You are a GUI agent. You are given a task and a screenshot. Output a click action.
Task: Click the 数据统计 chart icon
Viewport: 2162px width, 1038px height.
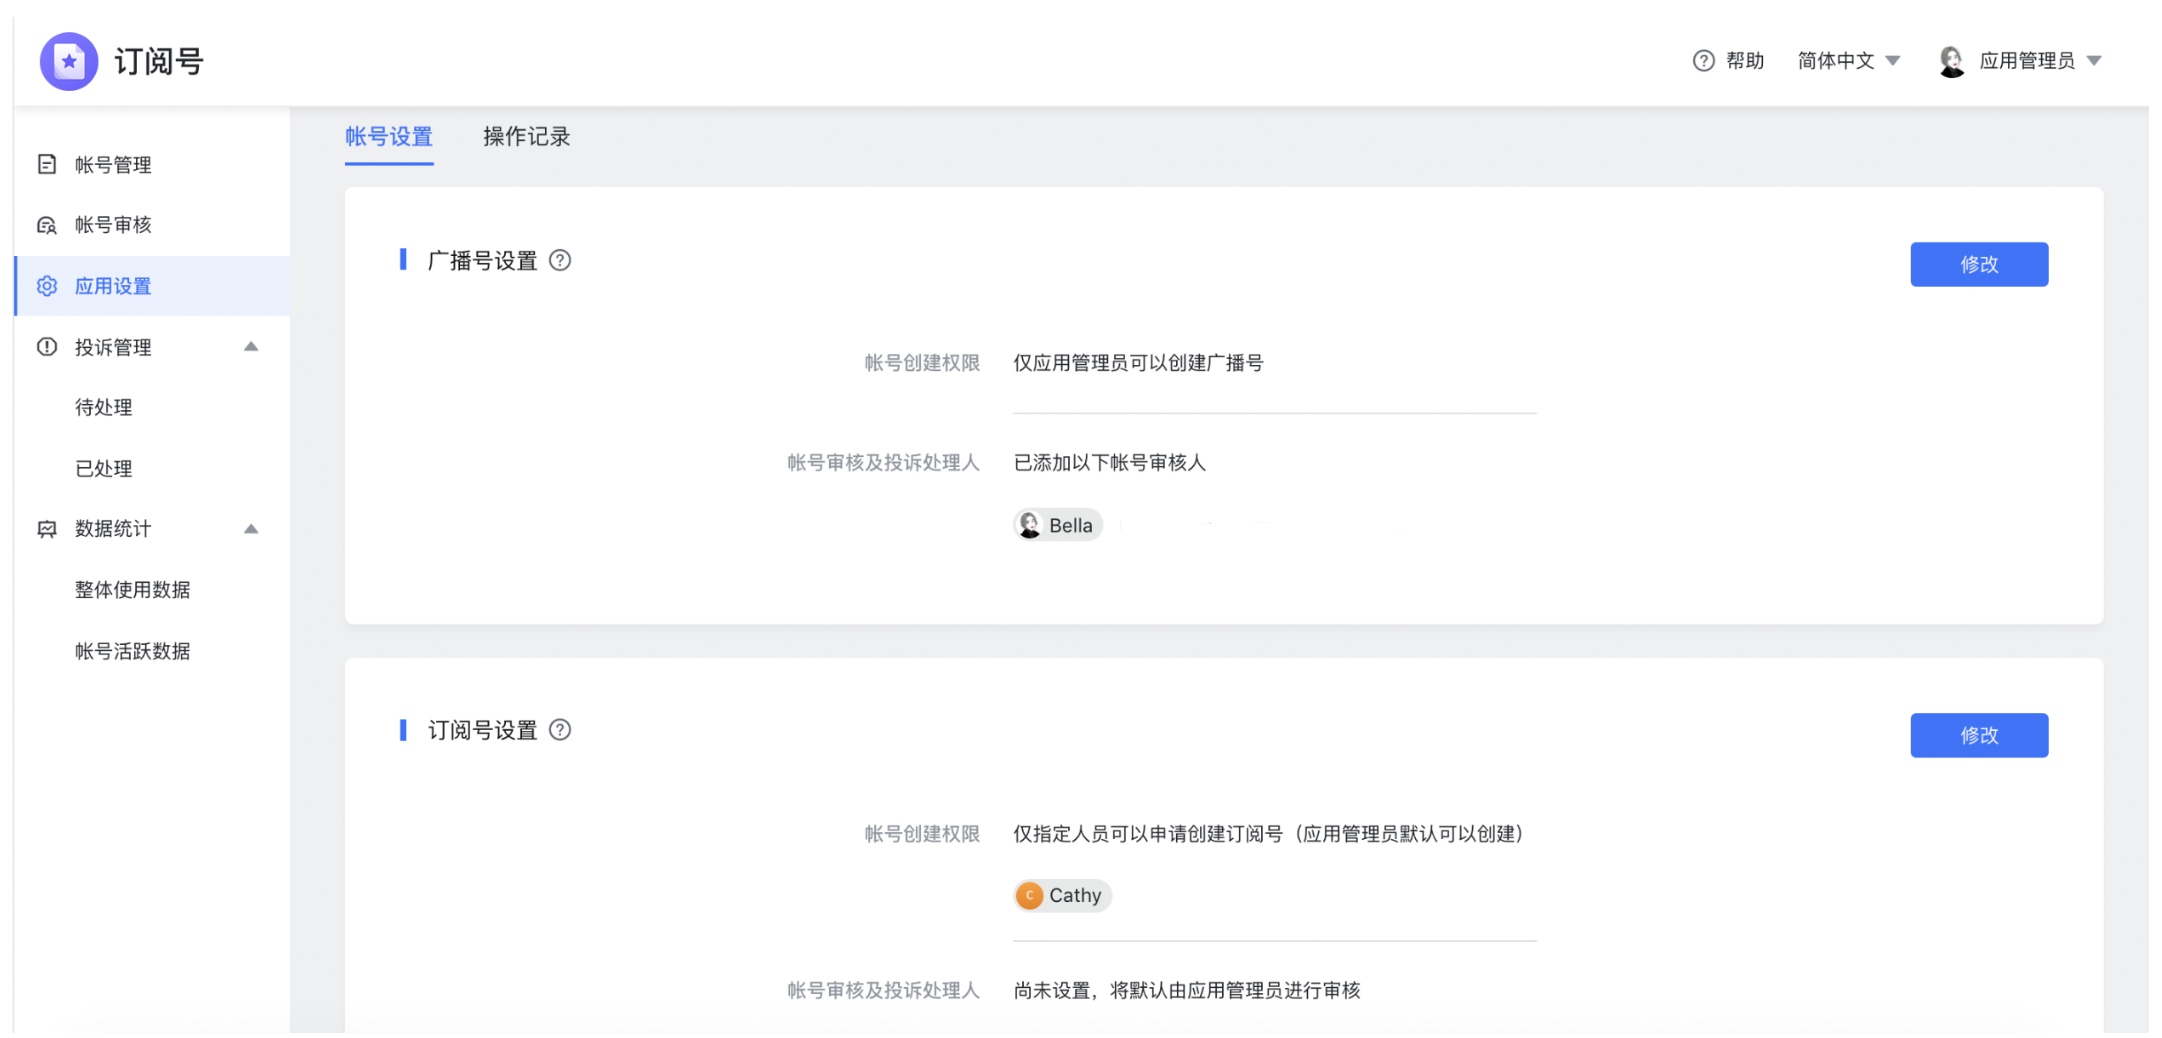pos(47,529)
